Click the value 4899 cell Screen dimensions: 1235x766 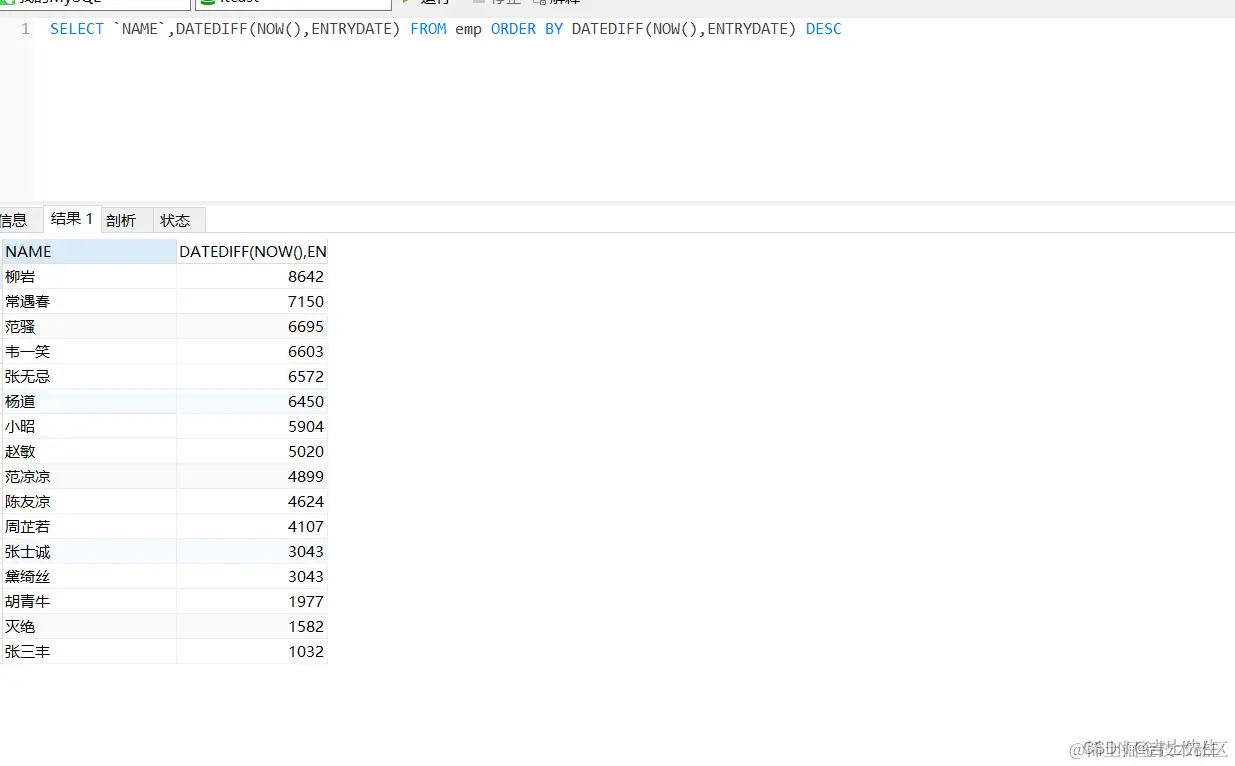point(252,477)
